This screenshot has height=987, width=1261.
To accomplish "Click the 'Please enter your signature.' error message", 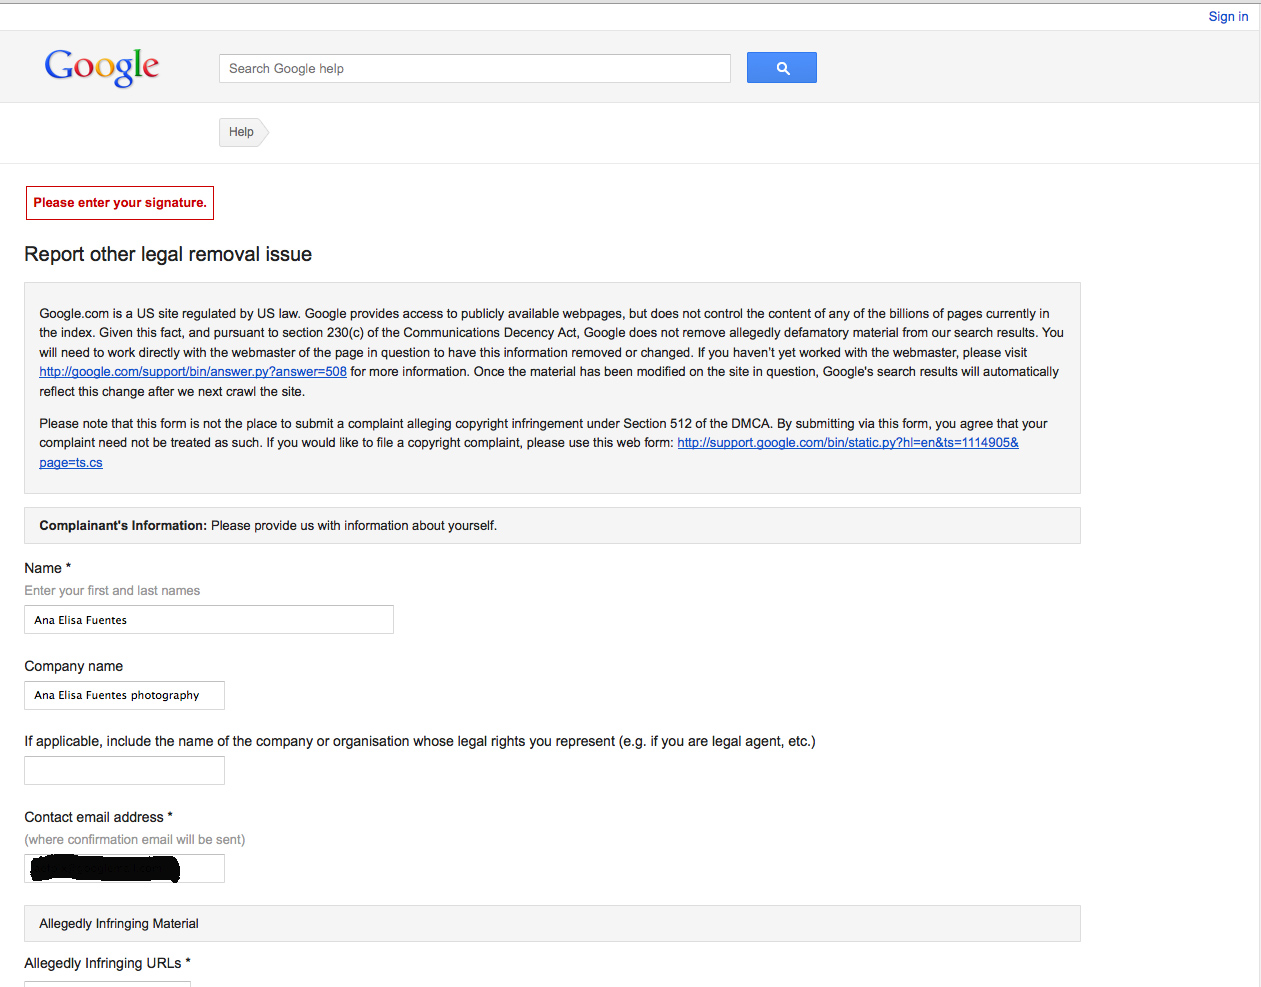I will (x=120, y=203).
